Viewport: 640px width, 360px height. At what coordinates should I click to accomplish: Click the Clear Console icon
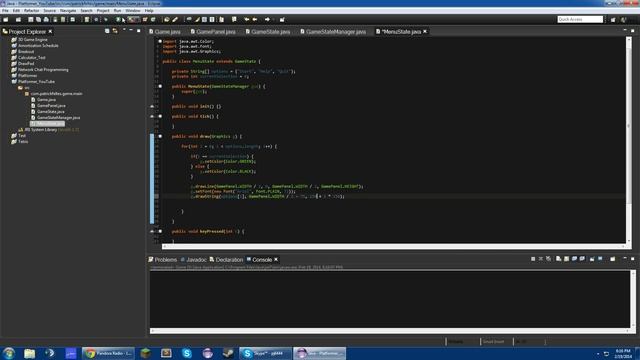pyautogui.click(x=558, y=259)
